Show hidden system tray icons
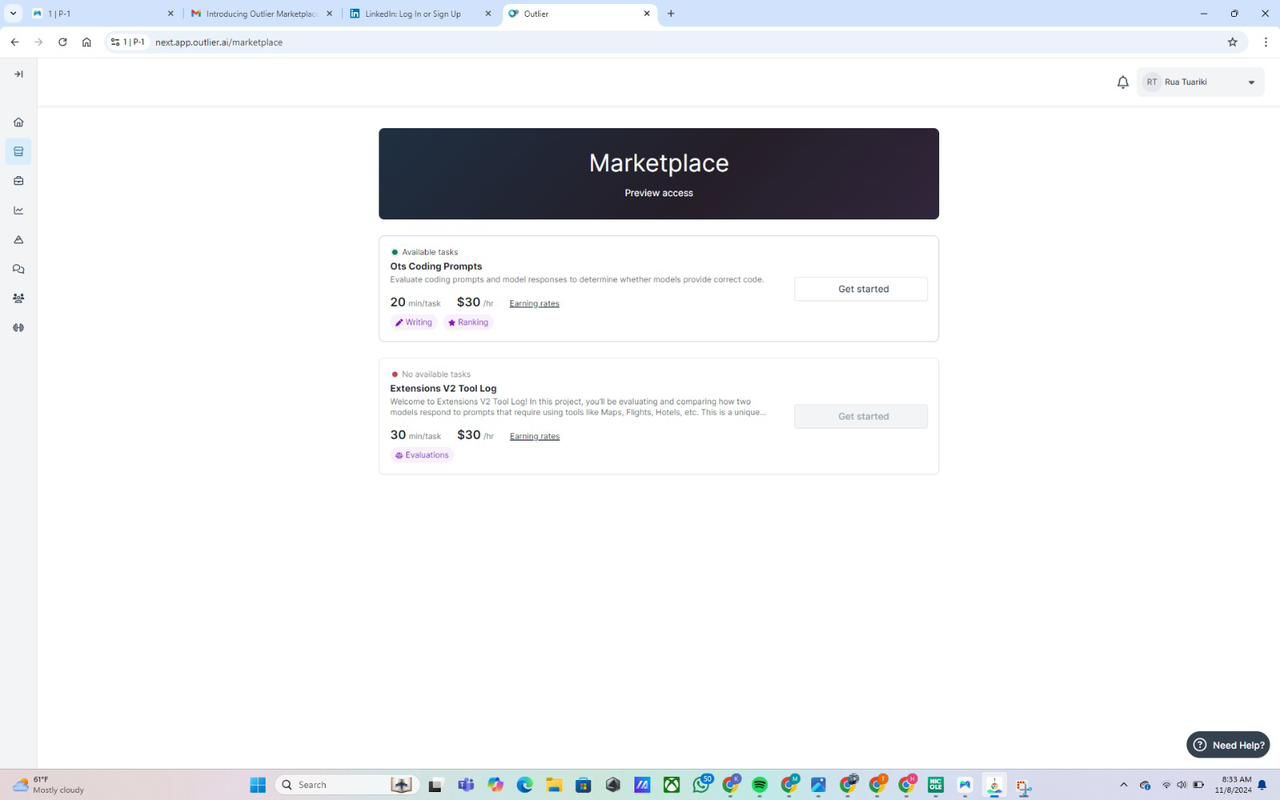The image size is (1280, 800). pyautogui.click(x=1123, y=785)
